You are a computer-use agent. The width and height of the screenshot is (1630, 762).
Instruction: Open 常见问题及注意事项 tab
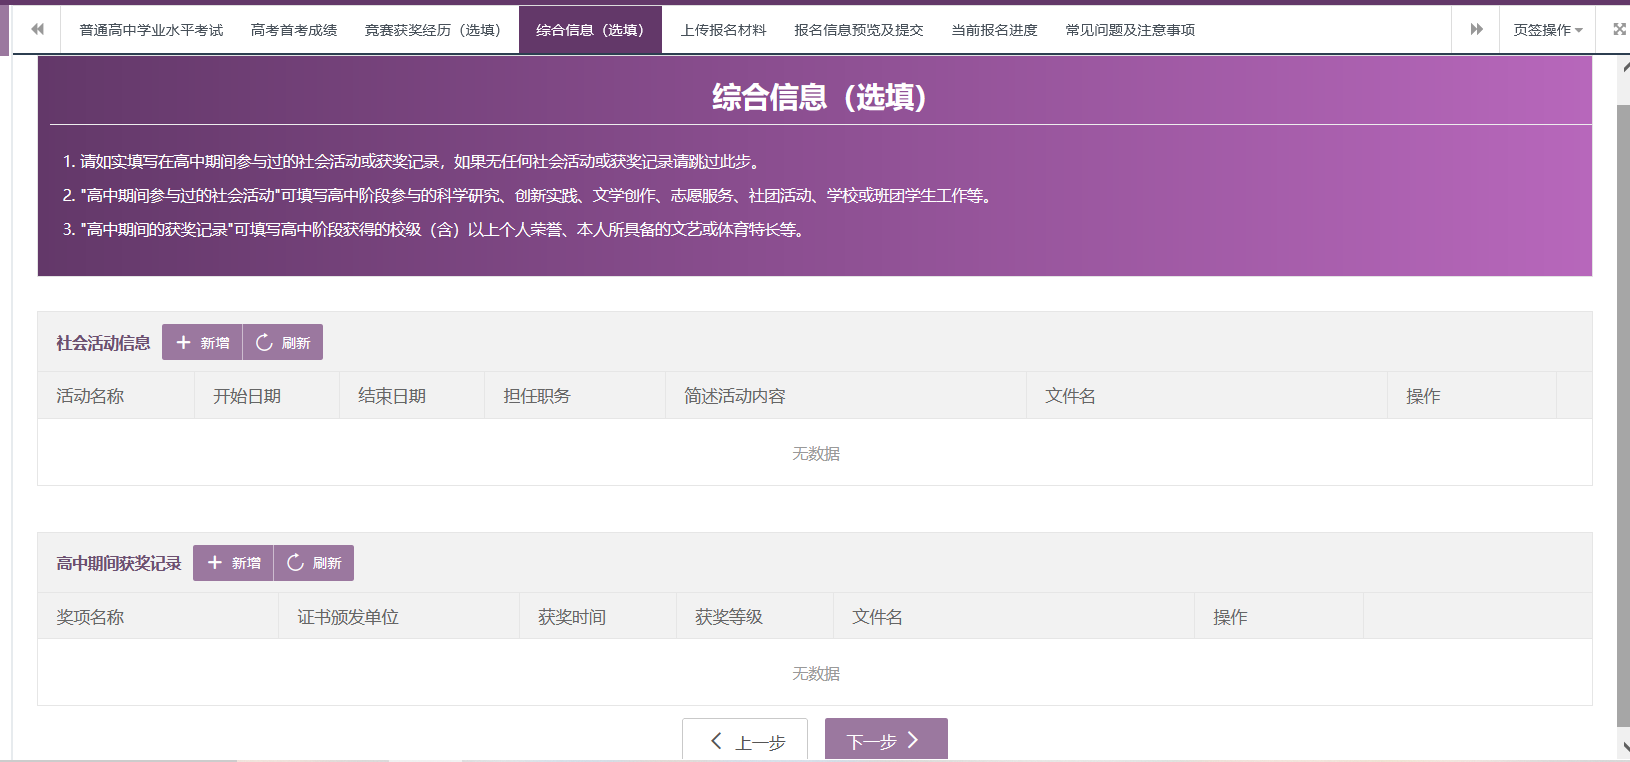tap(1130, 30)
